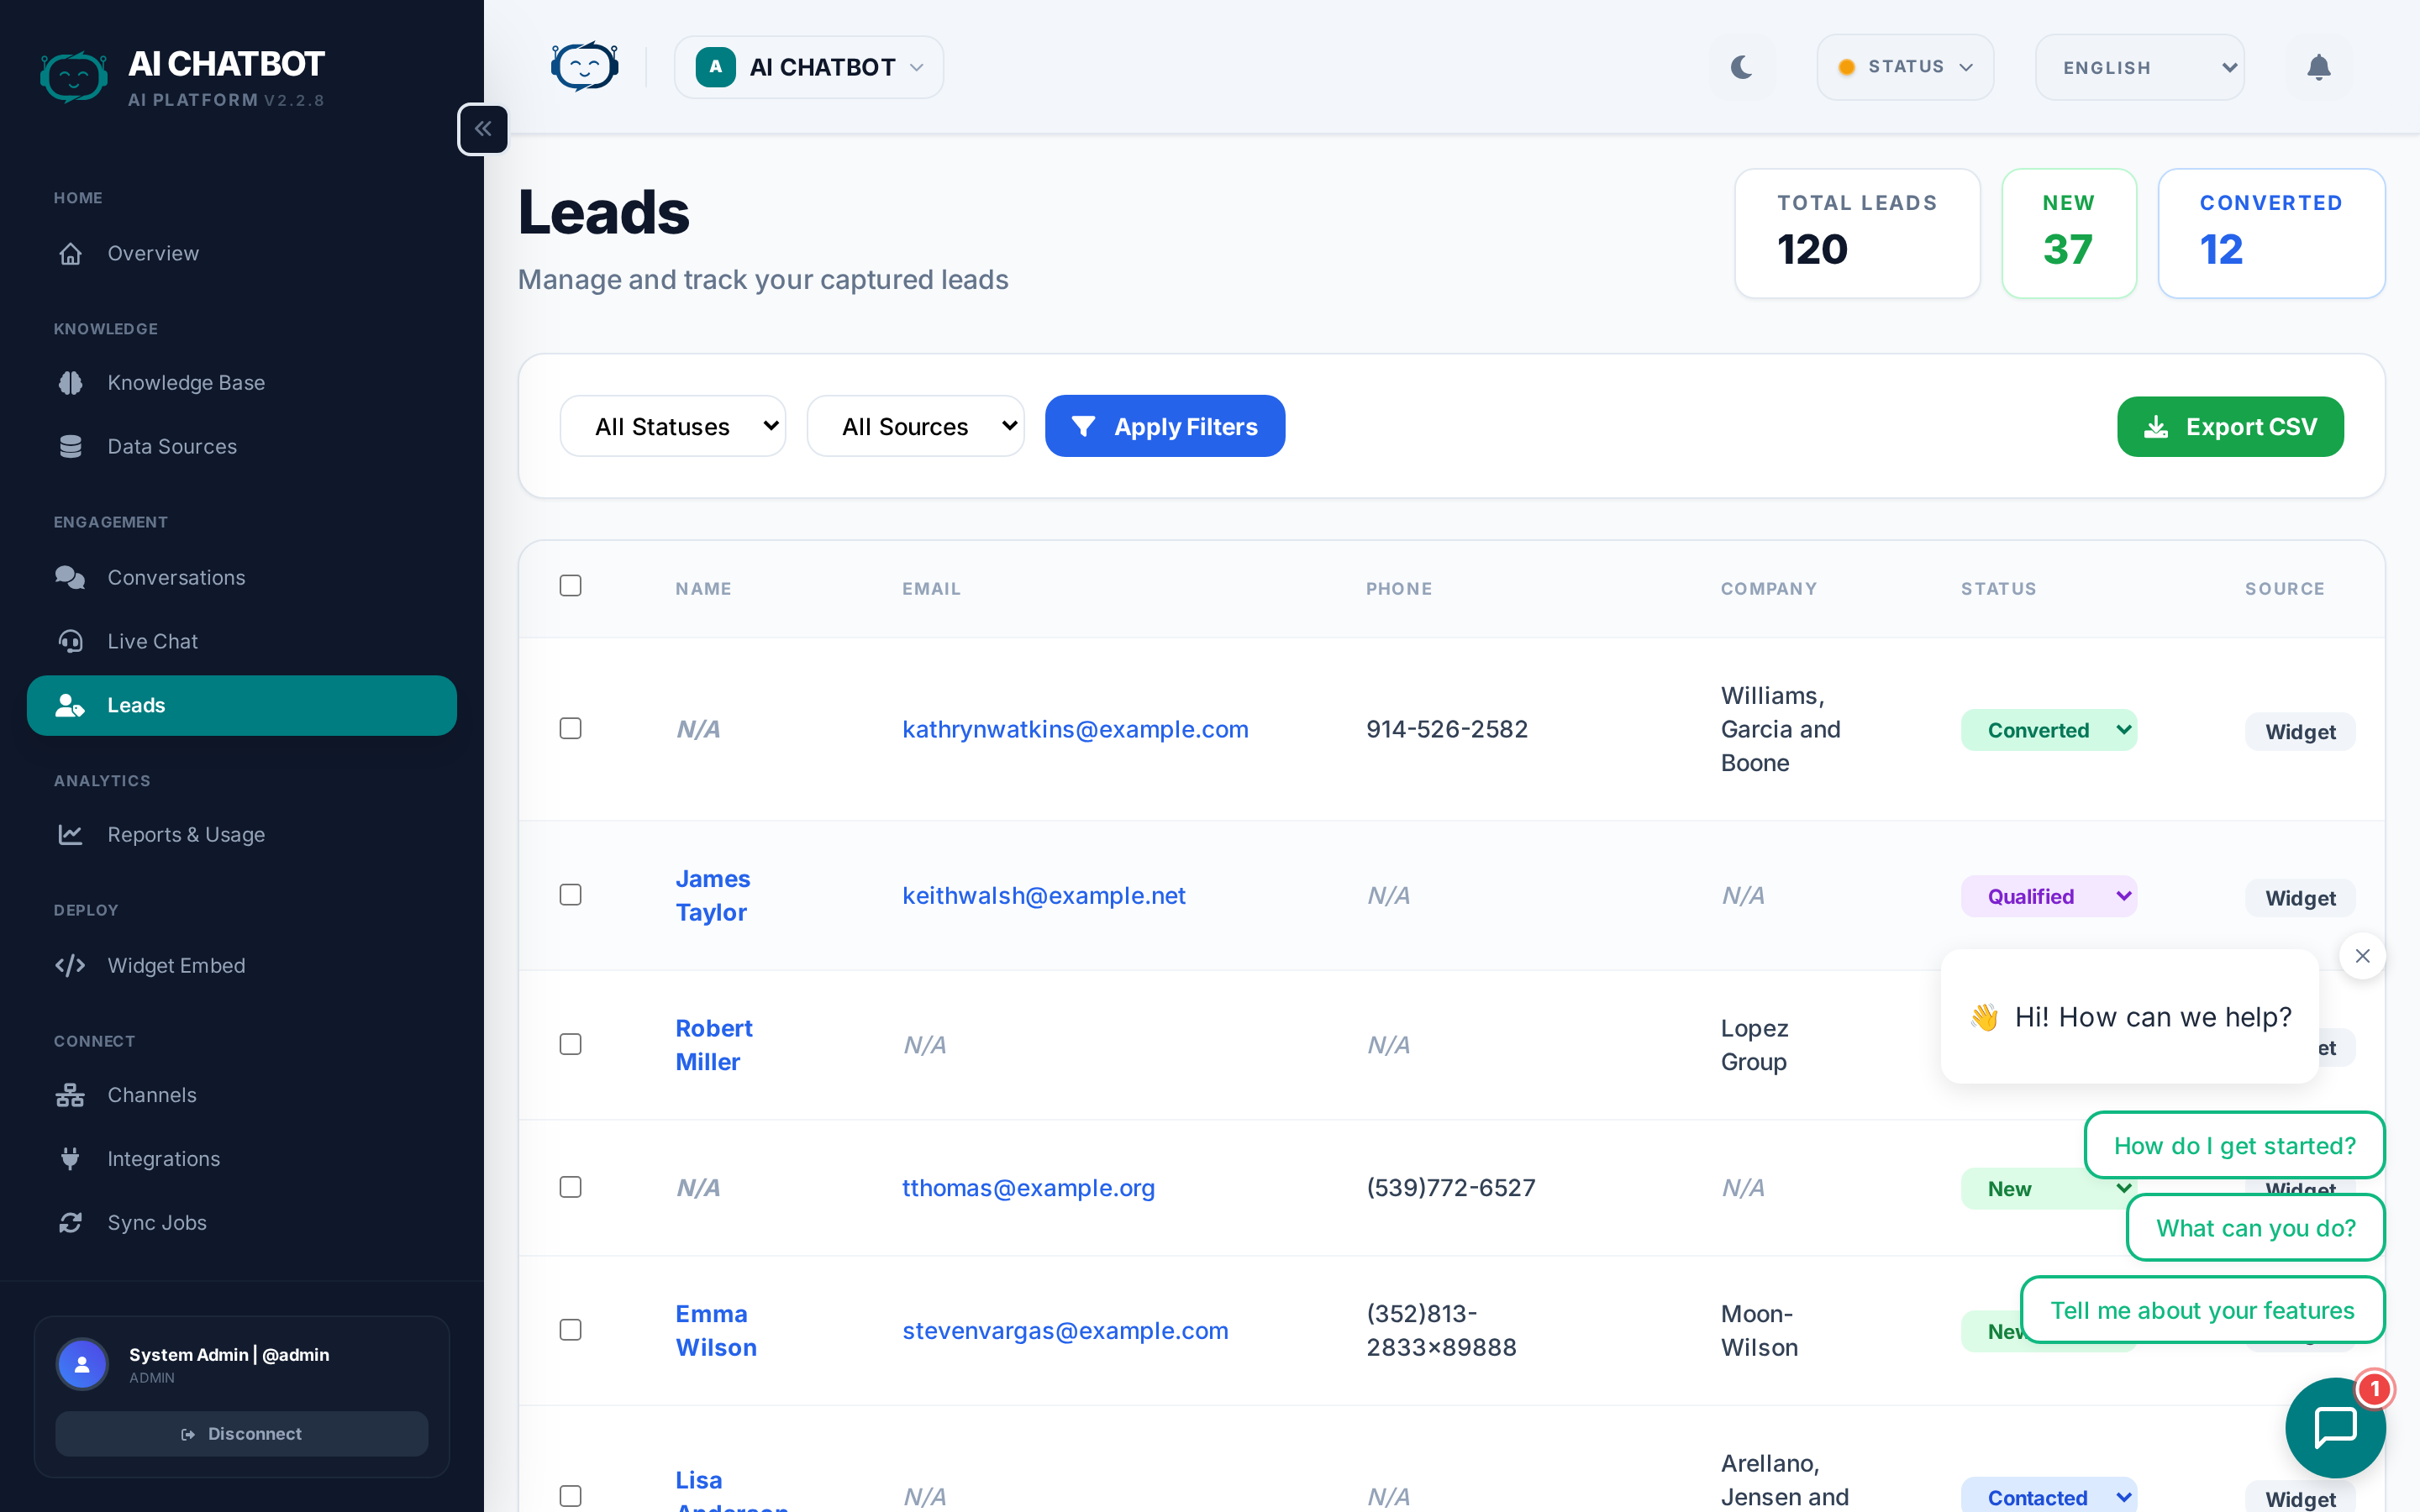Screen dimensions: 2420x1512
Task: Click the Apply Filters button
Action: point(1164,425)
